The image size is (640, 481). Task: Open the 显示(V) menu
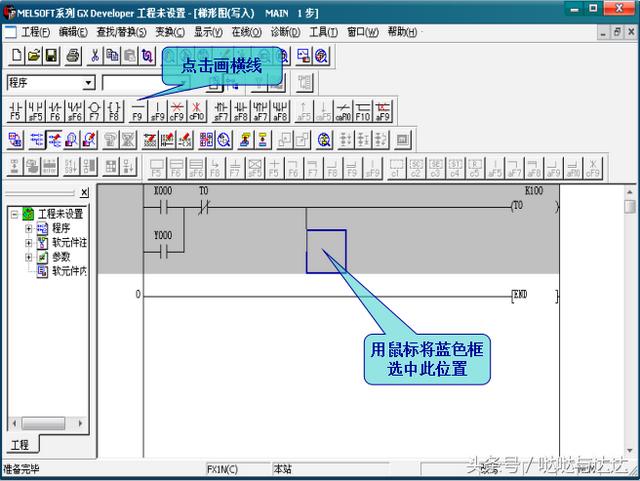pyautogui.click(x=208, y=32)
